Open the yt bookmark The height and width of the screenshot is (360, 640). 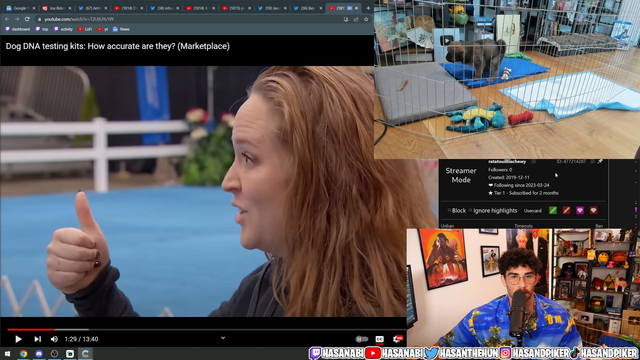(x=103, y=29)
